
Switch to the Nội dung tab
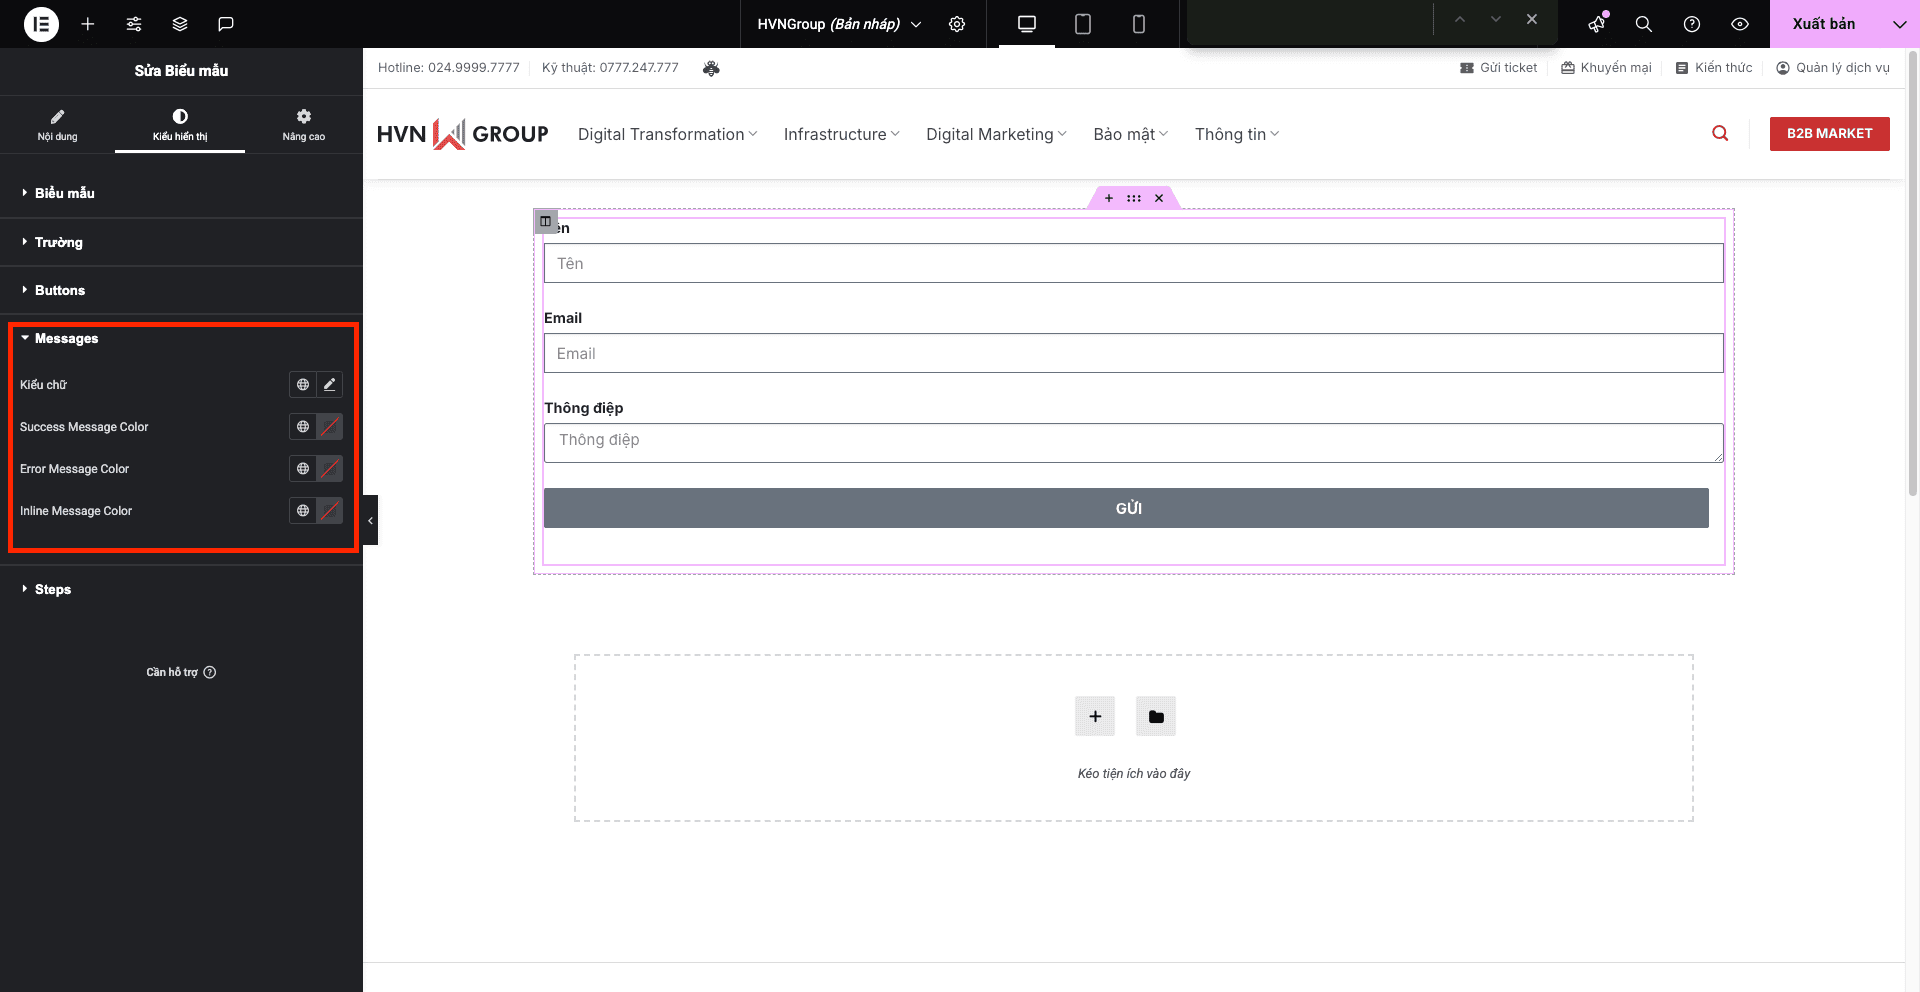(x=57, y=125)
